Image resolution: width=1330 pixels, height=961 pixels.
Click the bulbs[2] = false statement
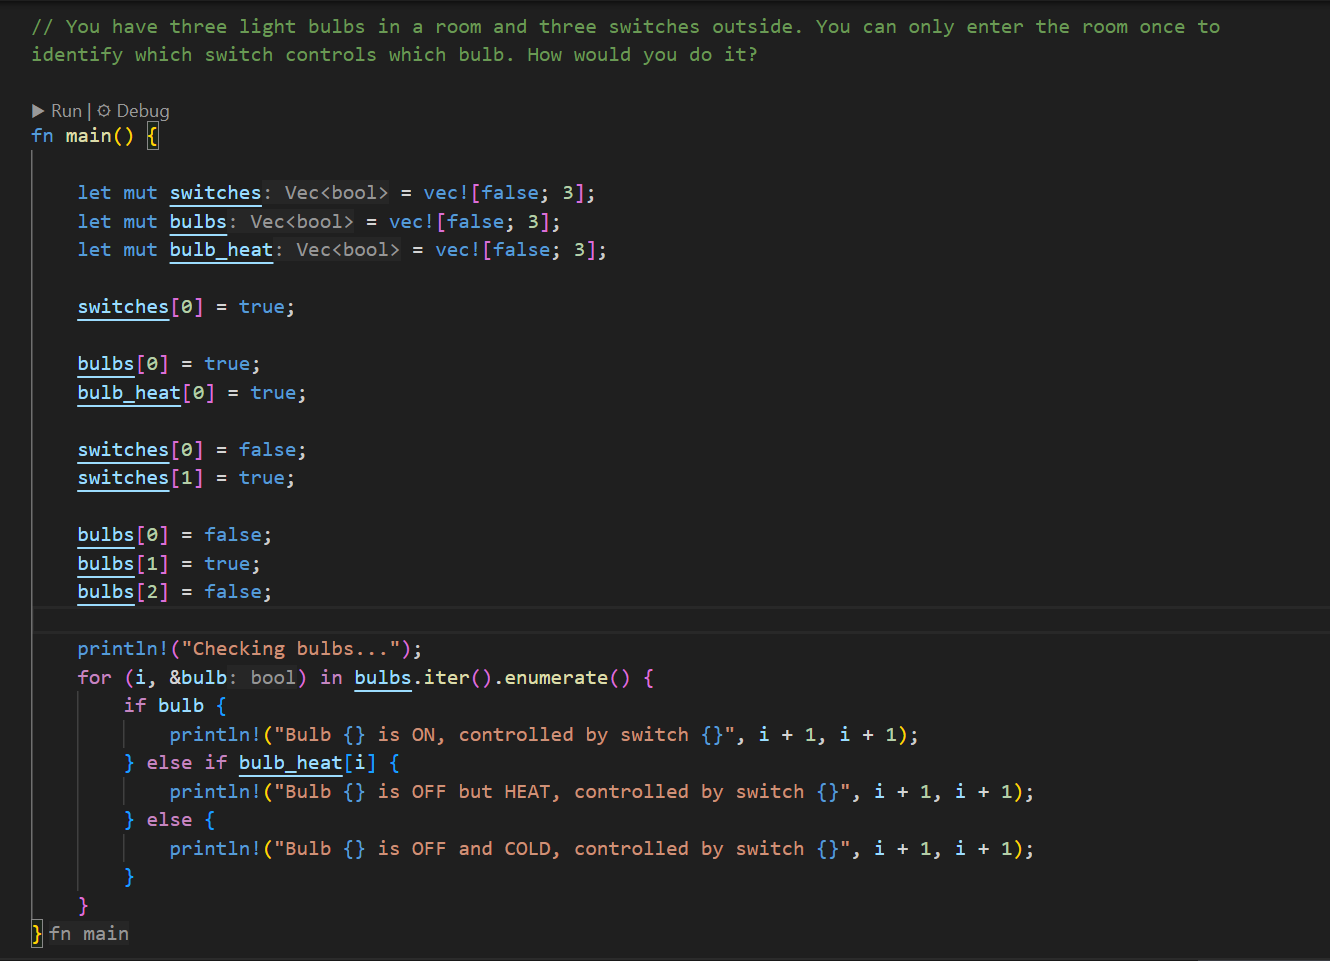(174, 592)
